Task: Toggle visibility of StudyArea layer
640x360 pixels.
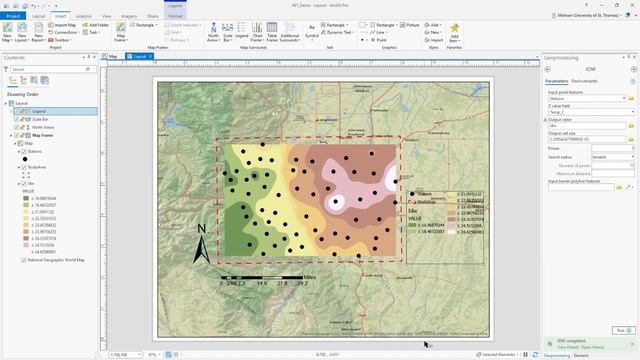Action: point(24,167)
